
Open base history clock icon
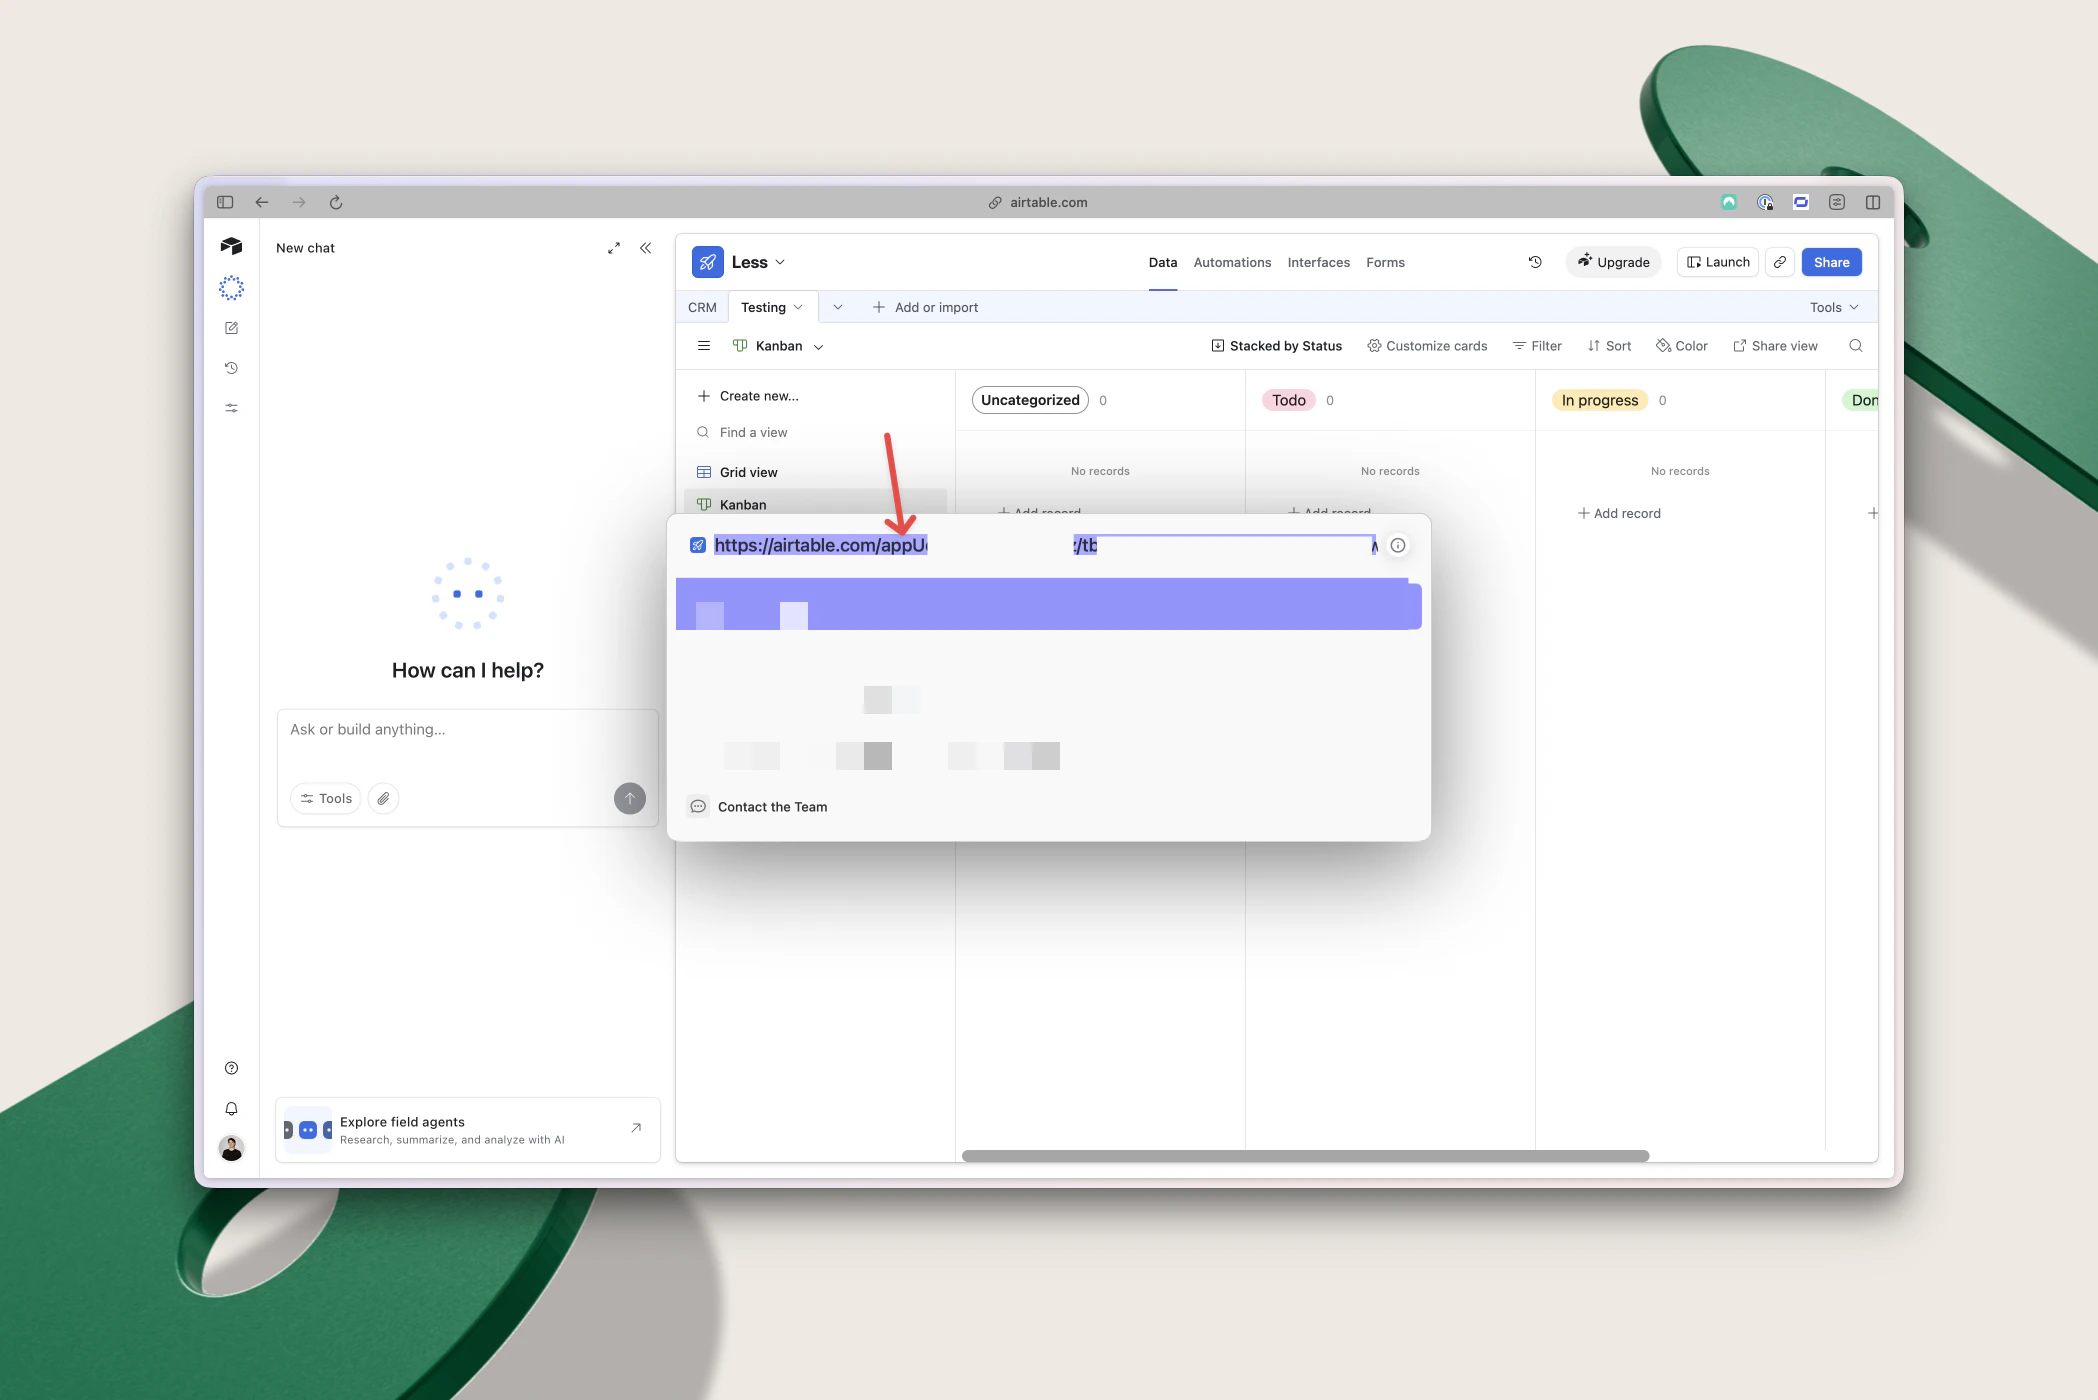click(x=1535, y=262)
